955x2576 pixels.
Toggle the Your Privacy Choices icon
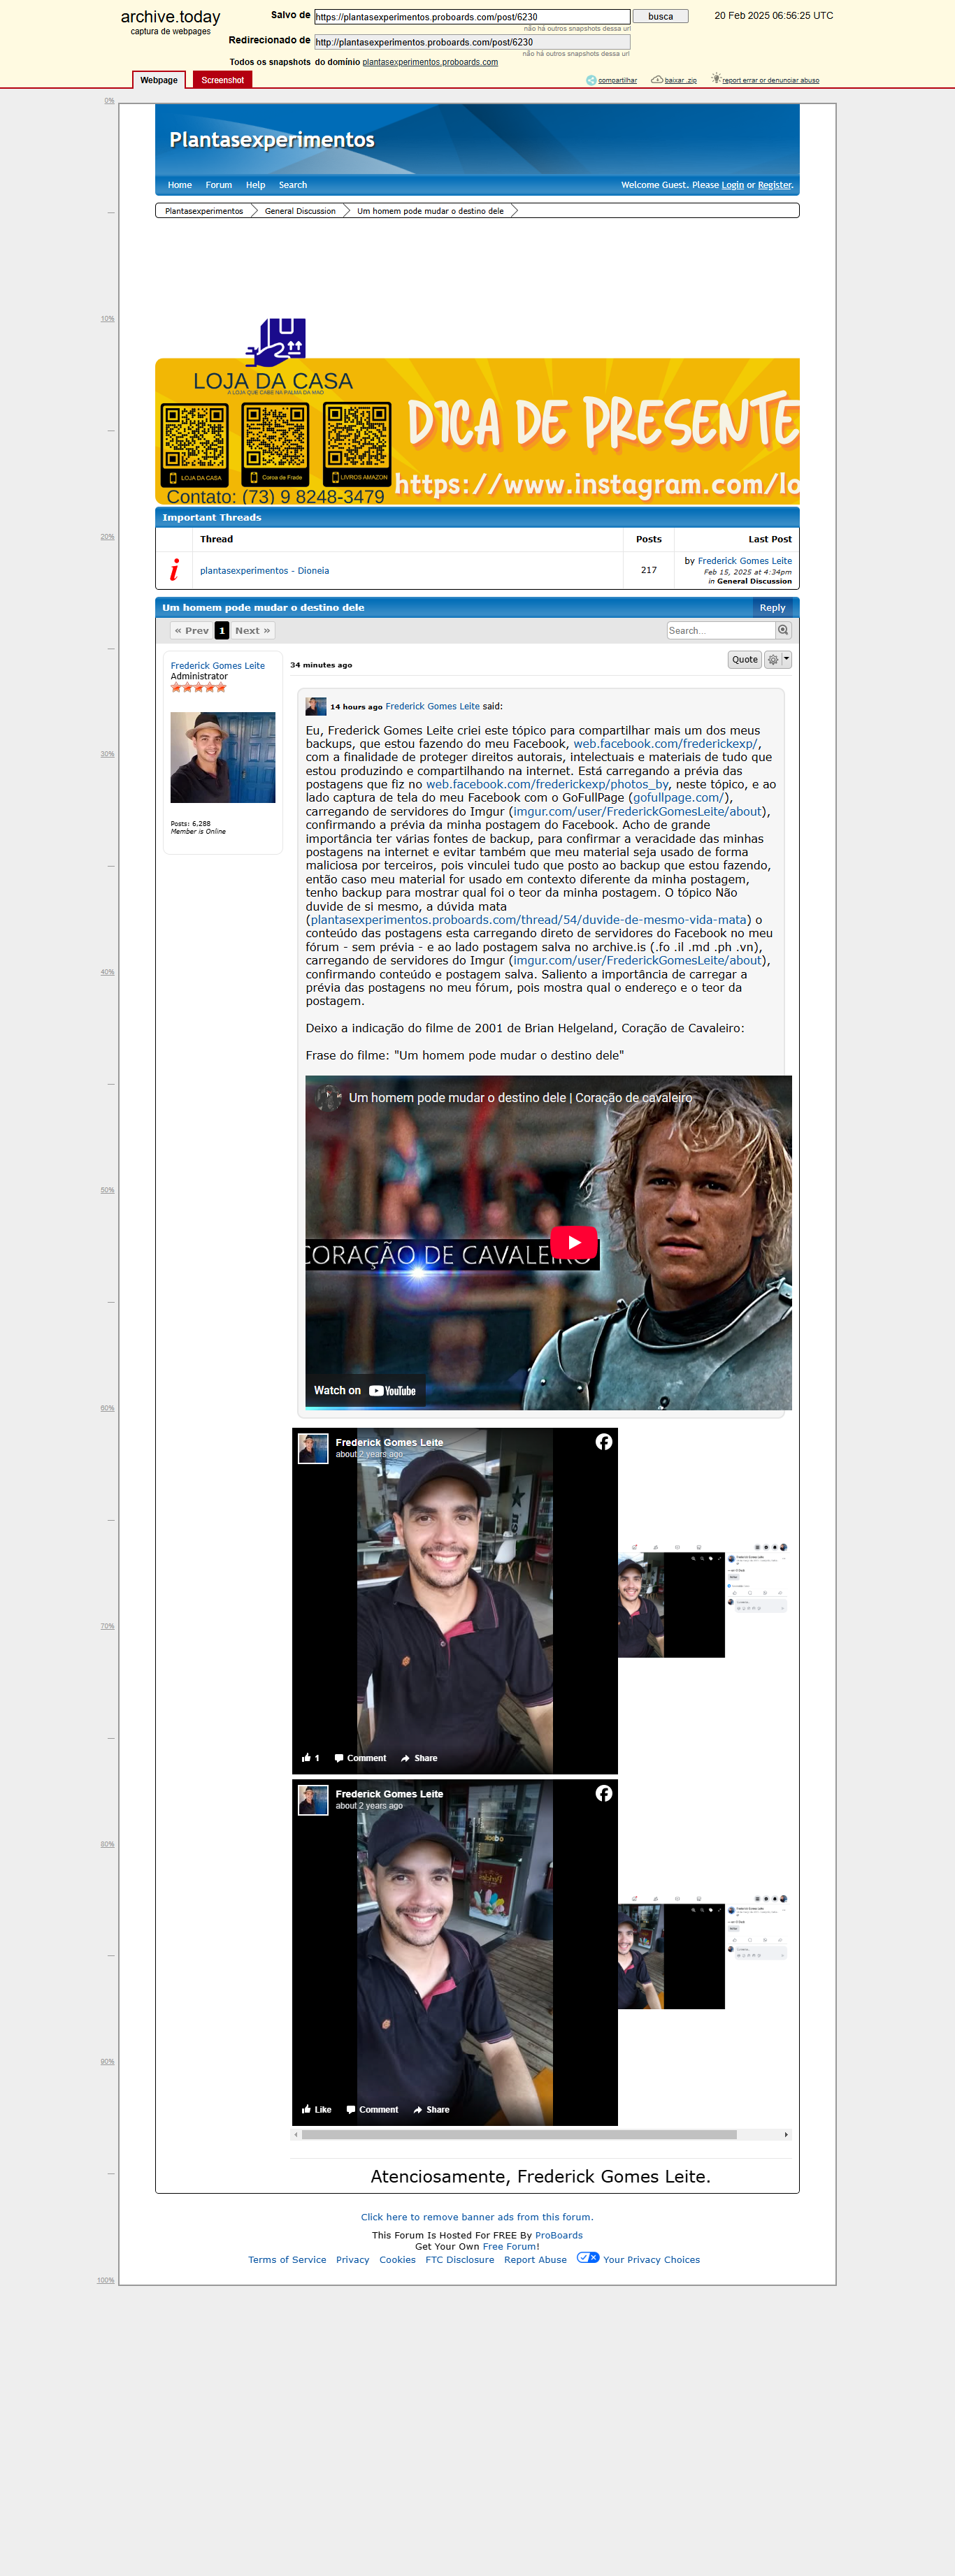[x=588, y=2257]
